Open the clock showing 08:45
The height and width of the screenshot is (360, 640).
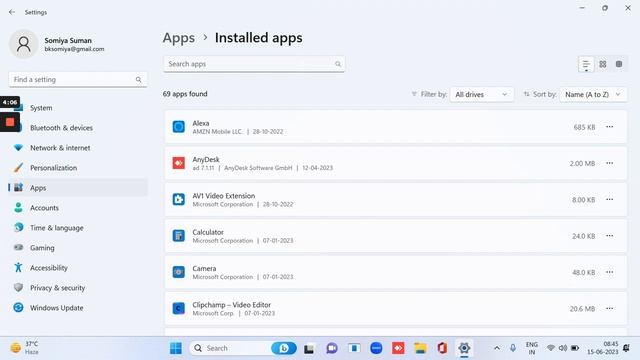click(x=603, y=348)
